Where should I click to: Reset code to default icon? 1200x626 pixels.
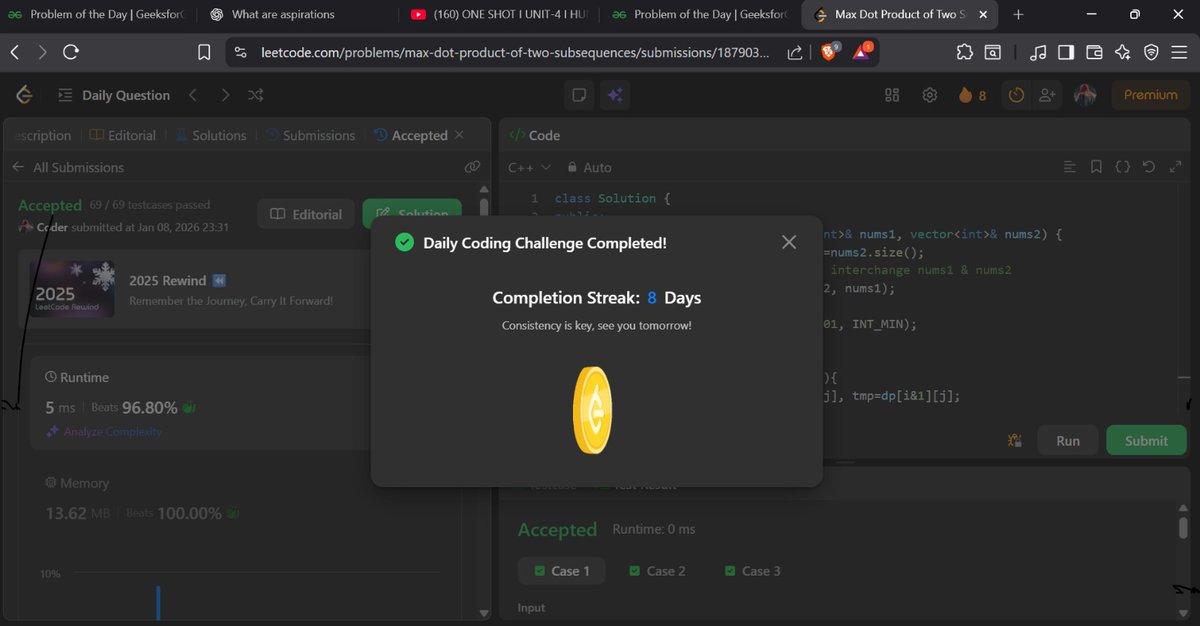(1149, 167)
